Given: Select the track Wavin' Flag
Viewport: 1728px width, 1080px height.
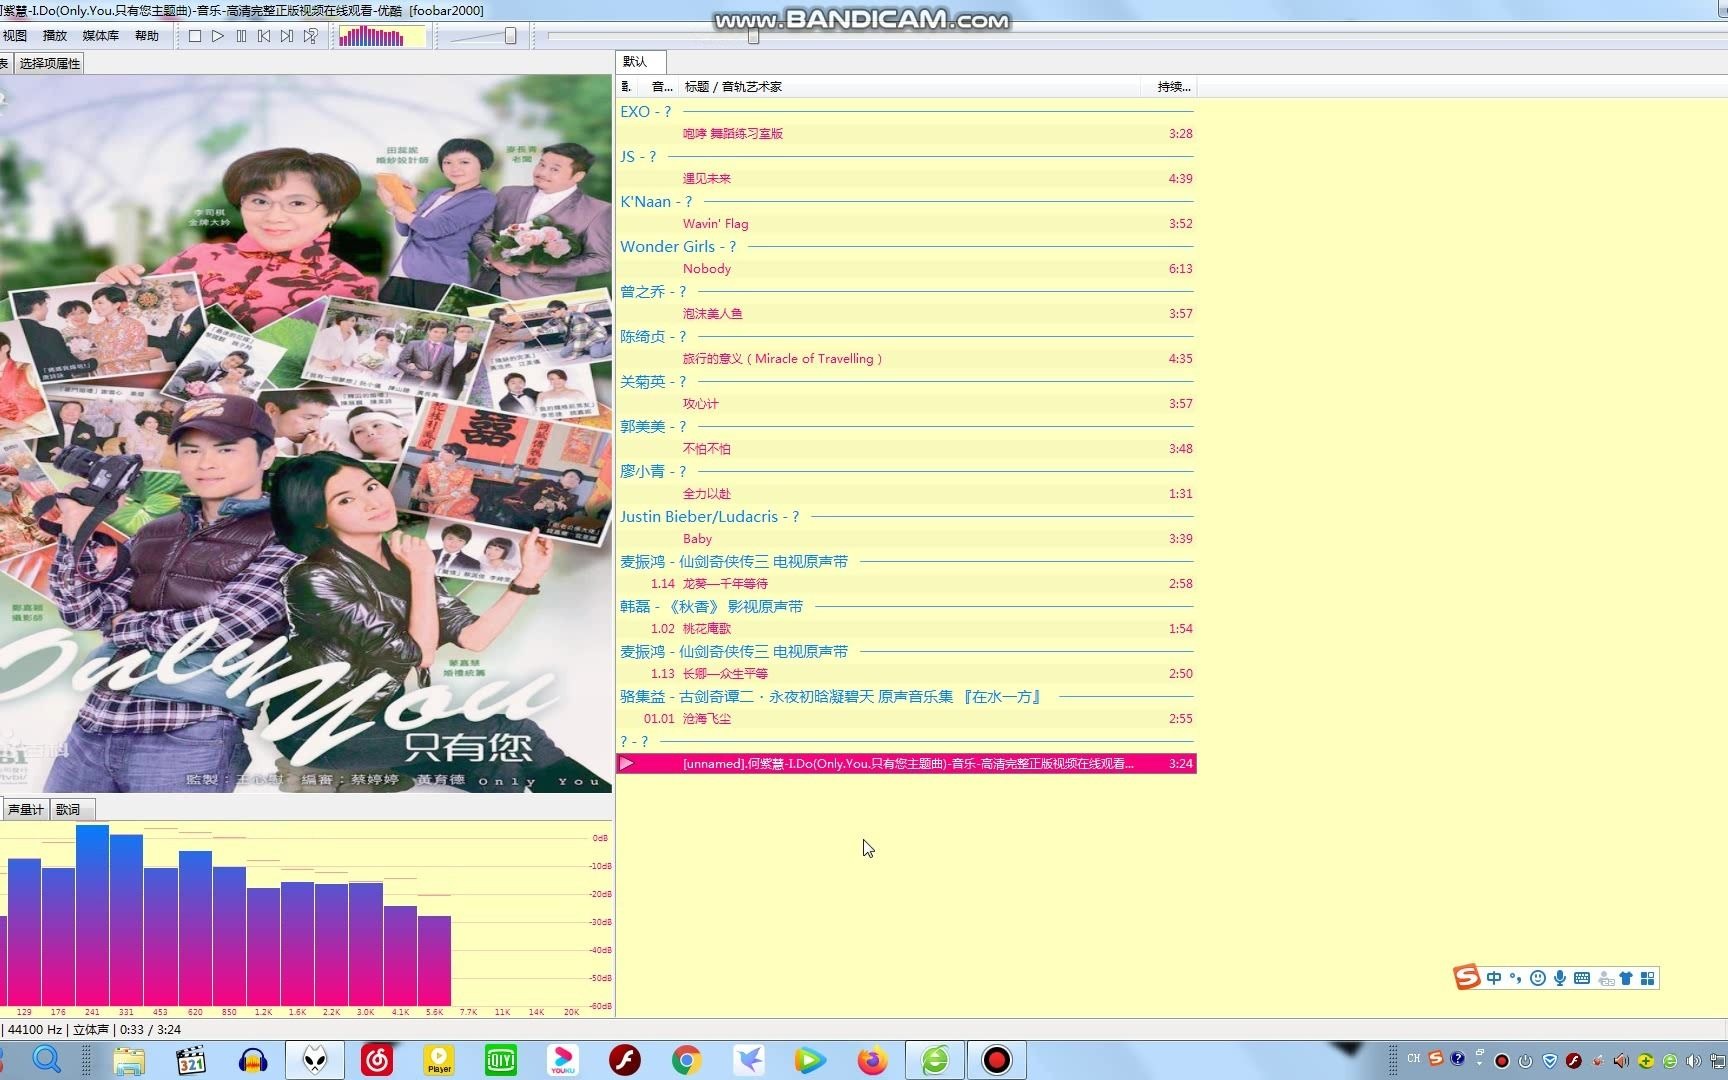Looking at the screenshot, I should tap(906, 224).
